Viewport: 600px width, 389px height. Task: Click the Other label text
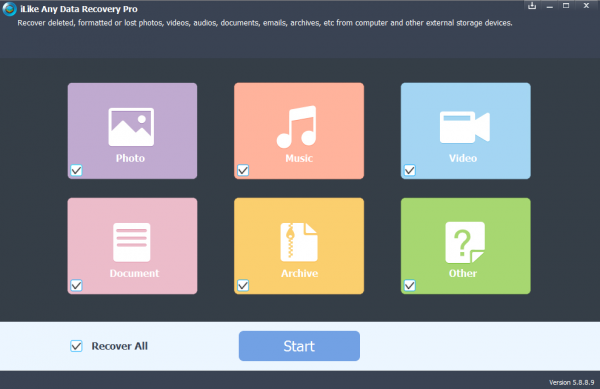[x=463, y=273]
